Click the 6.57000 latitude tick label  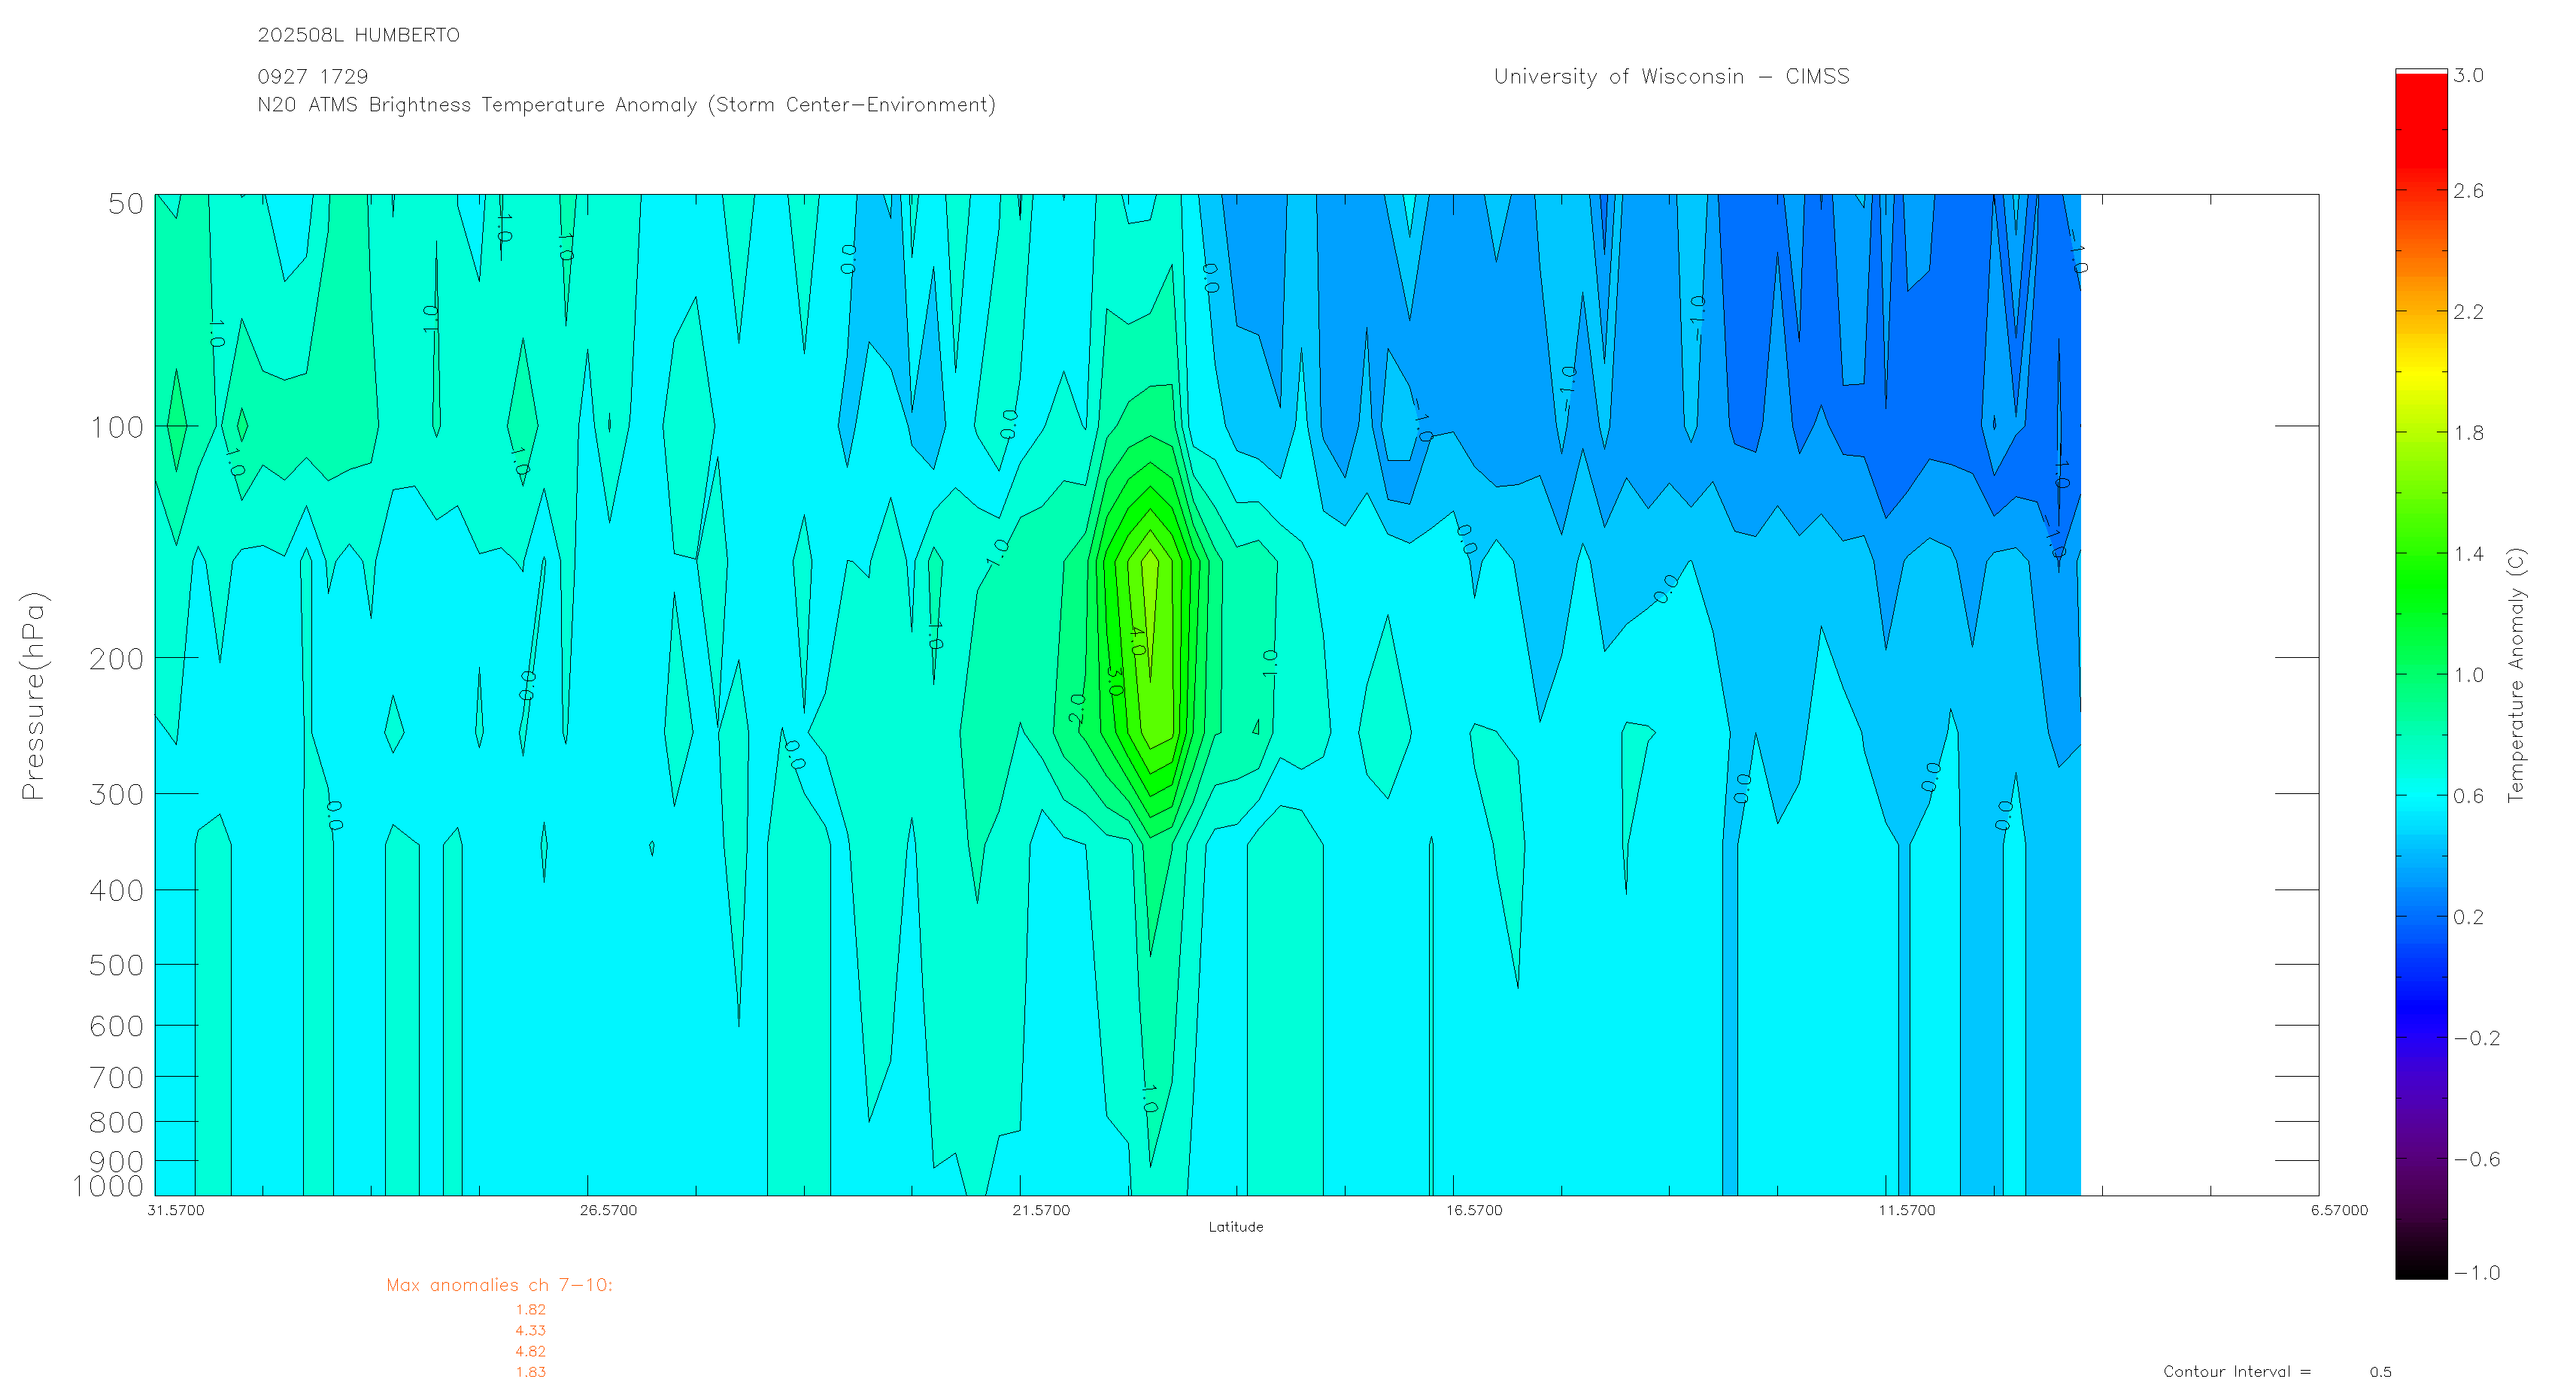tap(2338, 1210)
